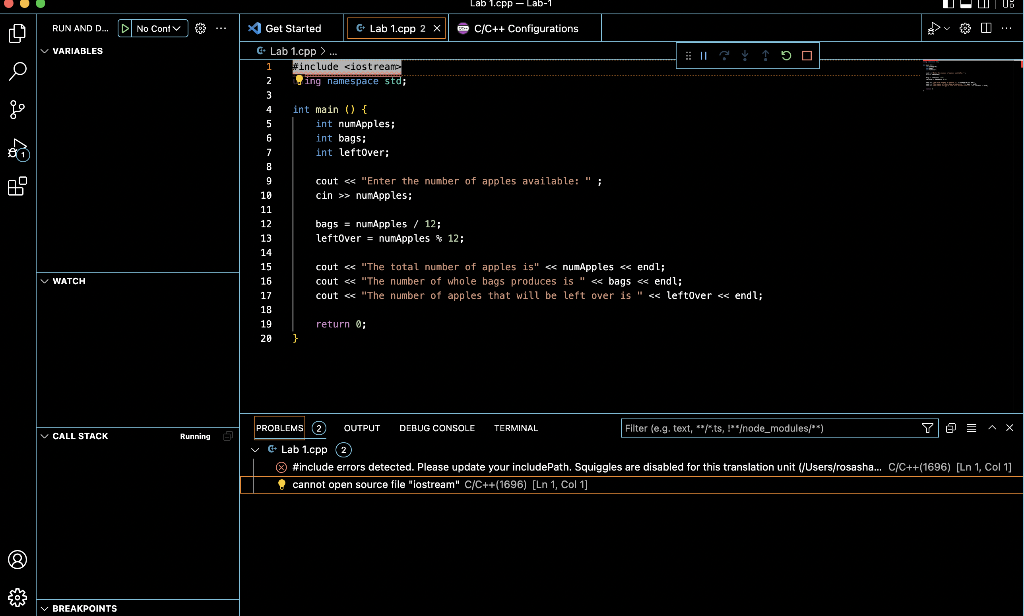Open the Search view in activity bar

click(x=17, y=71)
